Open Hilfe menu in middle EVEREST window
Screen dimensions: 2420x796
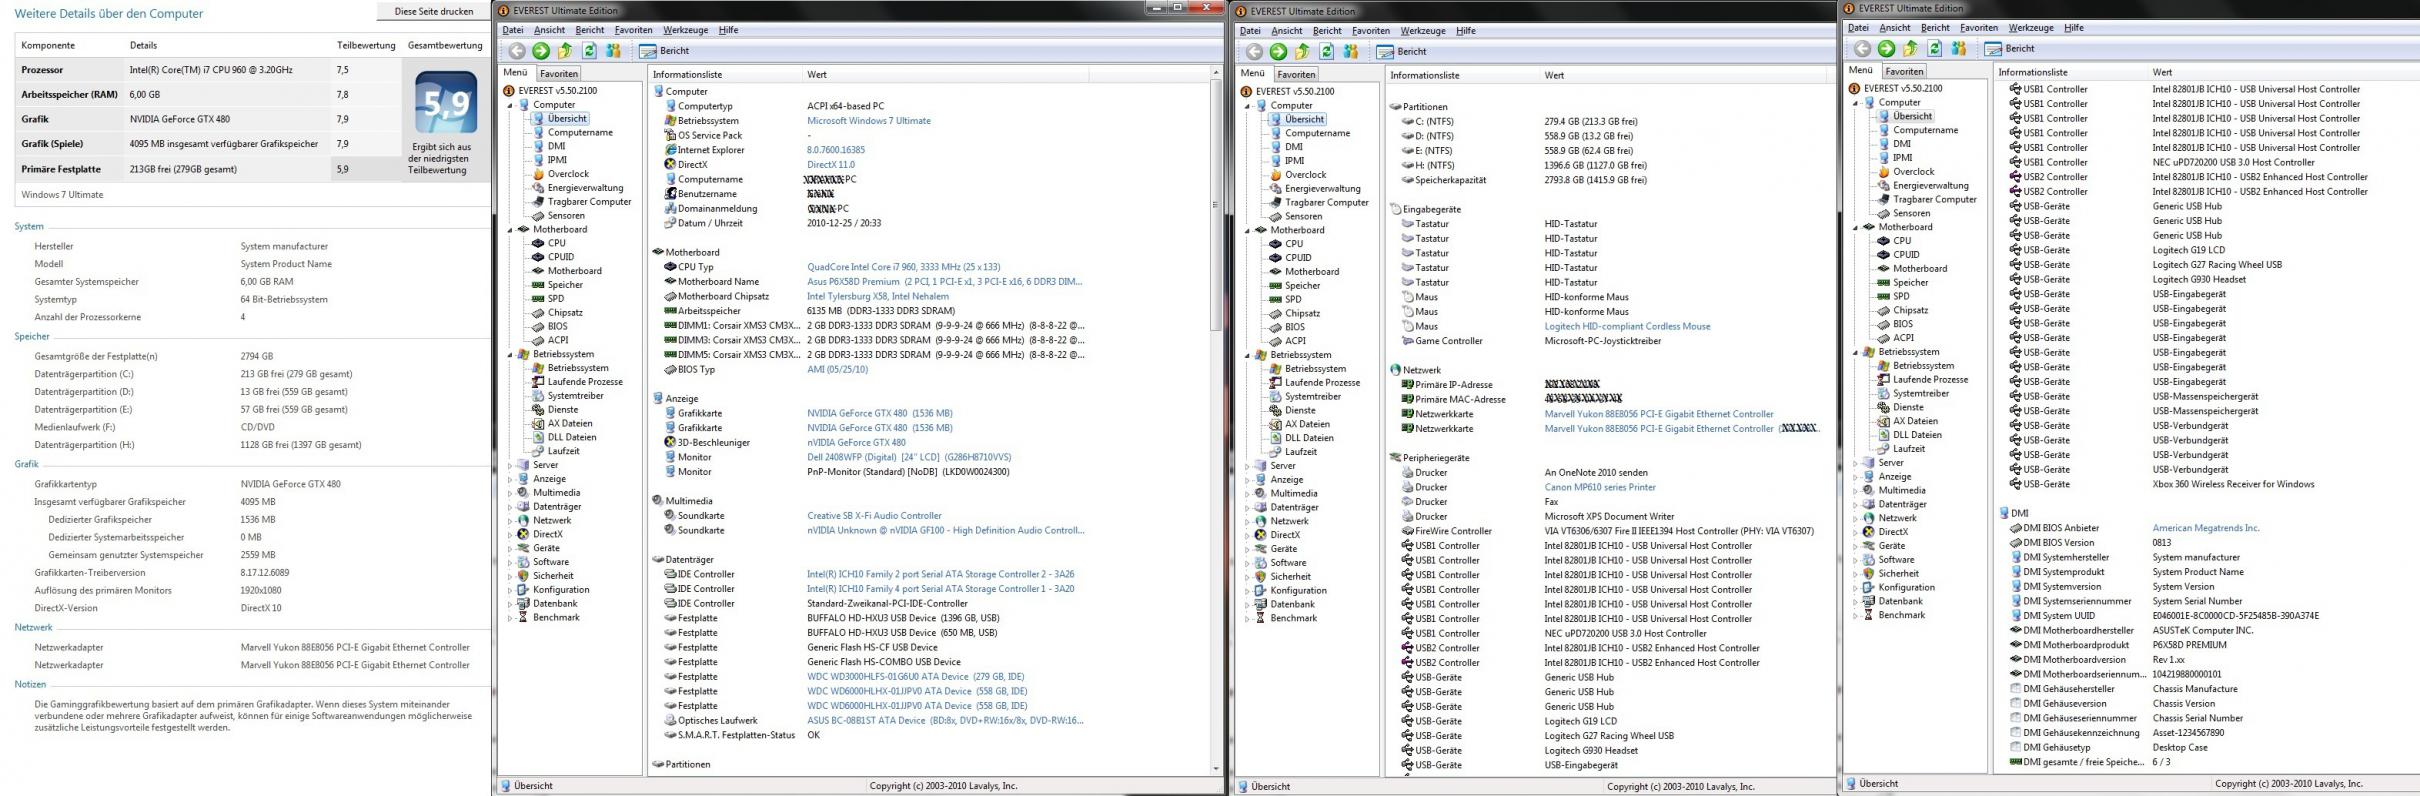pyautogui.click(x=1466, y=31)
